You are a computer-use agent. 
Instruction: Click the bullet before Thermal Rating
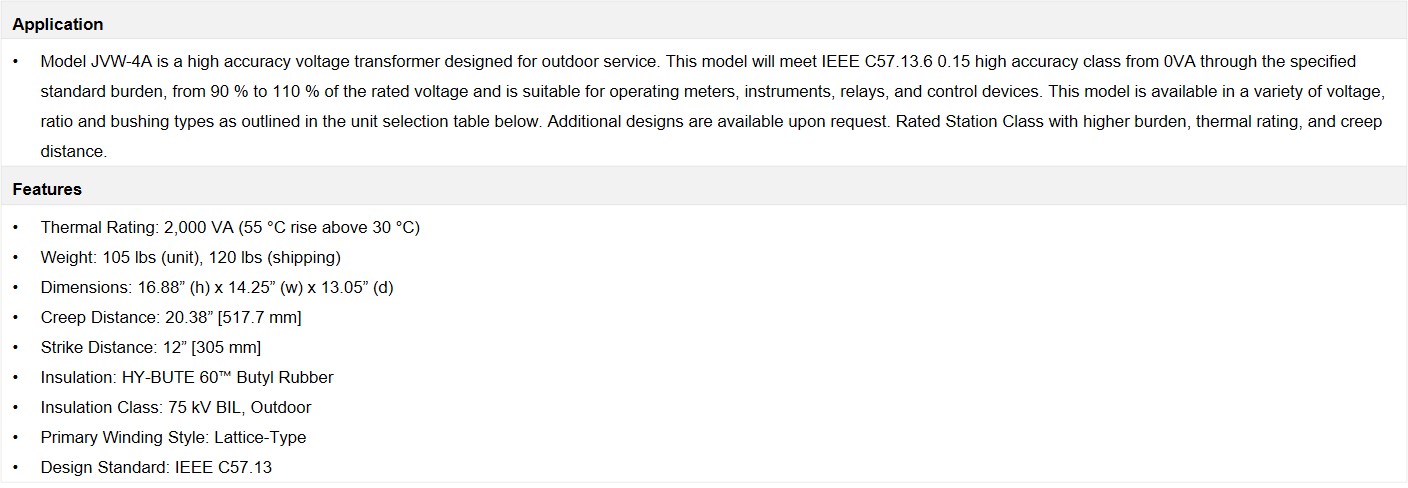[x=16, y=227]
